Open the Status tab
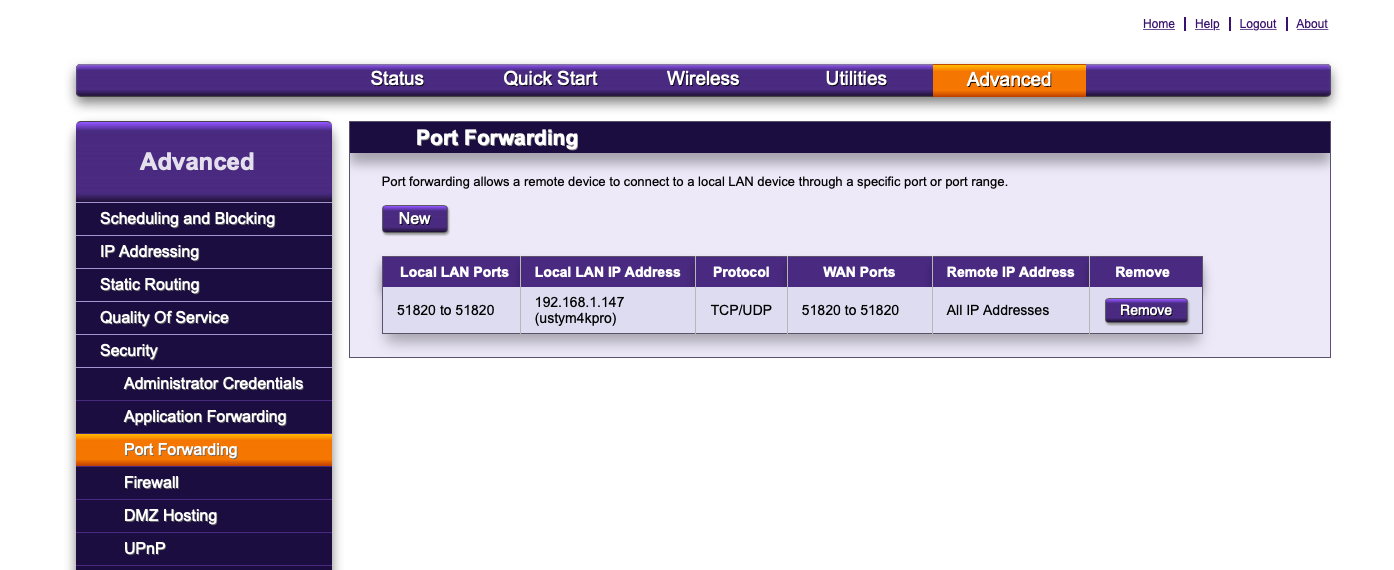Screen dimensions: 1394x570 [x=397, y=79]
